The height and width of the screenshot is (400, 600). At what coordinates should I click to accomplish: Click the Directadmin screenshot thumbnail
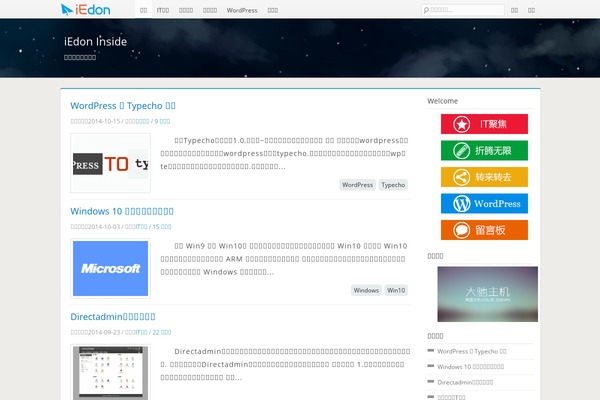pos(111,372)
